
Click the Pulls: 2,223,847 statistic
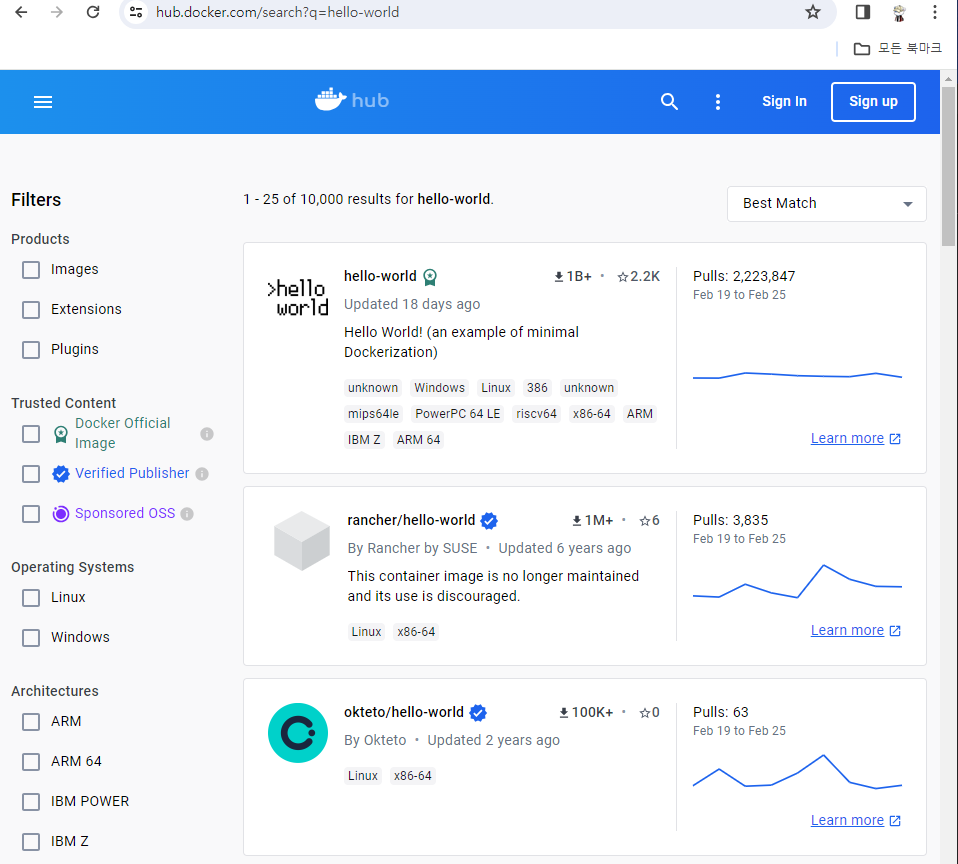click(x=744, y=276)
